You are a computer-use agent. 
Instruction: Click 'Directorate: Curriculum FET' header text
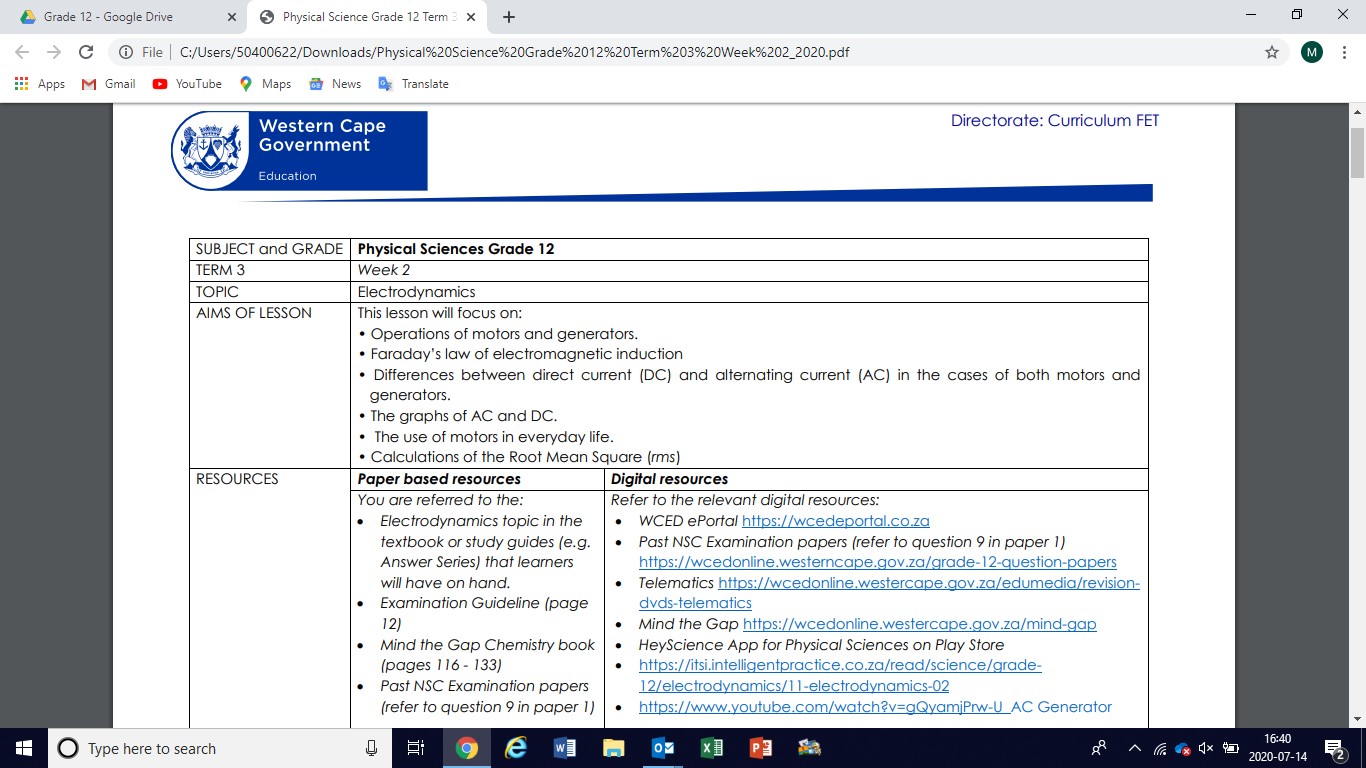1055,121
